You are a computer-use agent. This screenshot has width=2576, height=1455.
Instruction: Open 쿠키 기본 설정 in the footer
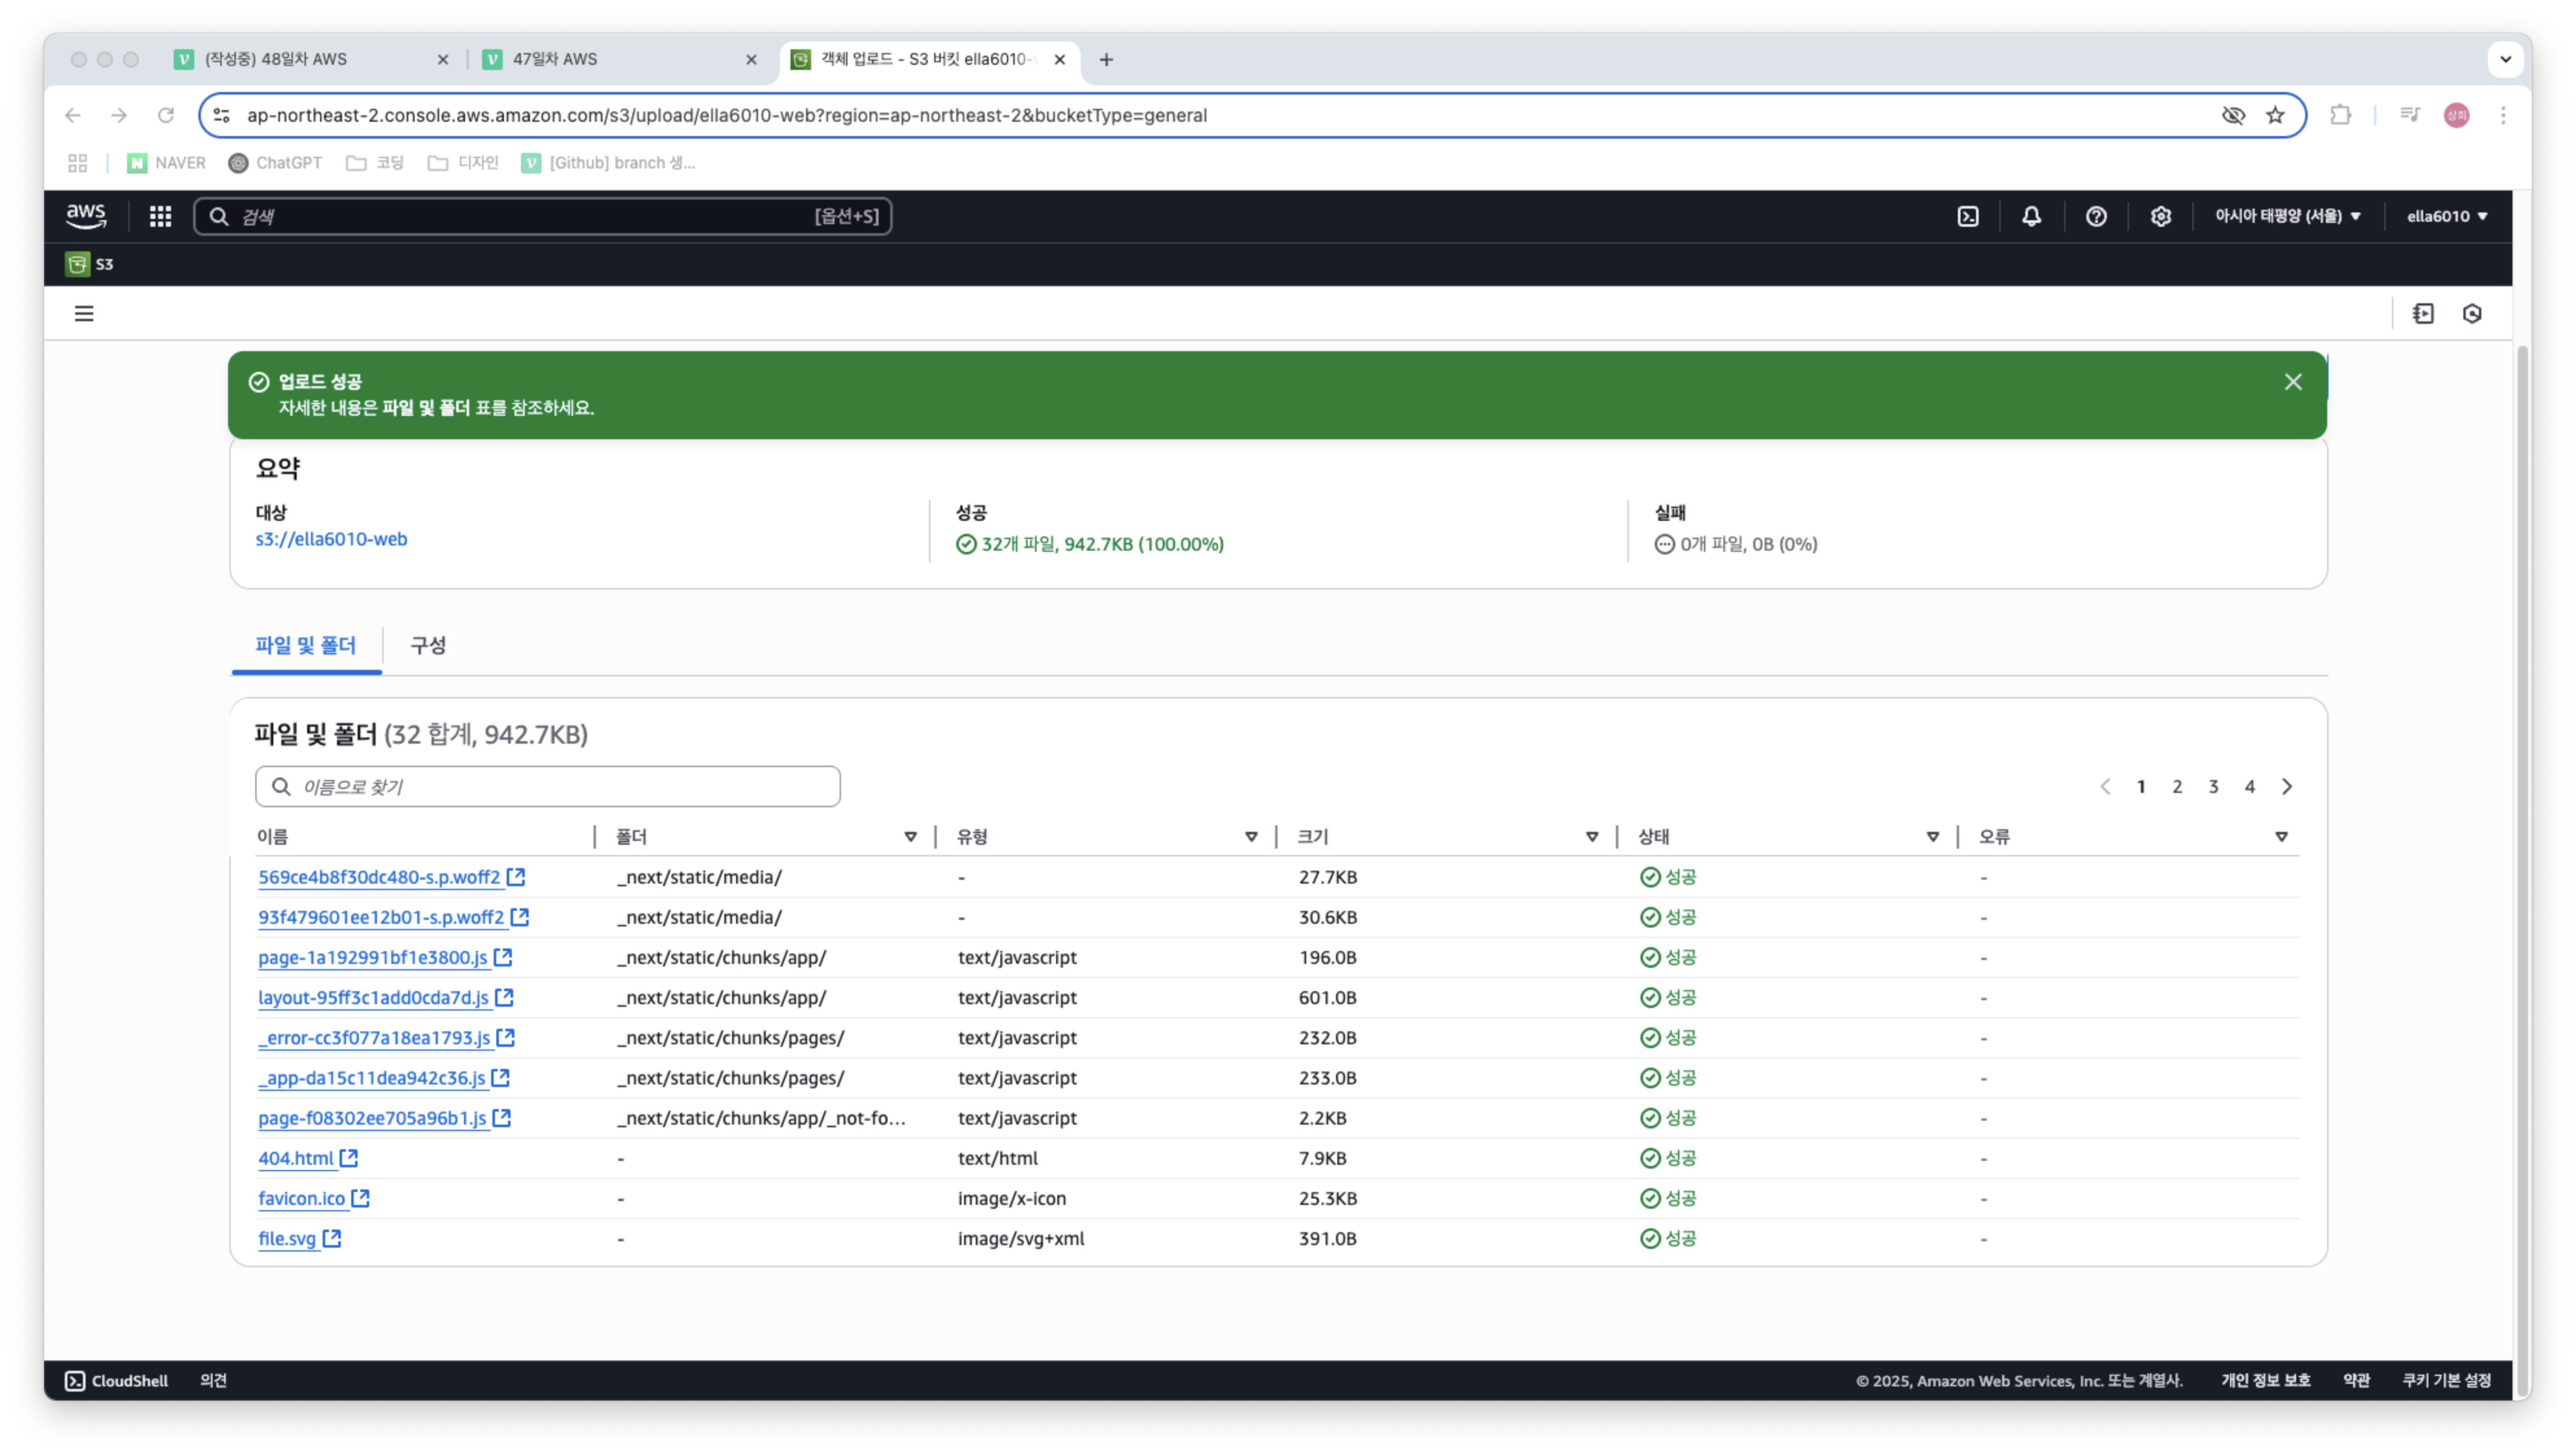tap(2447, 1381)
